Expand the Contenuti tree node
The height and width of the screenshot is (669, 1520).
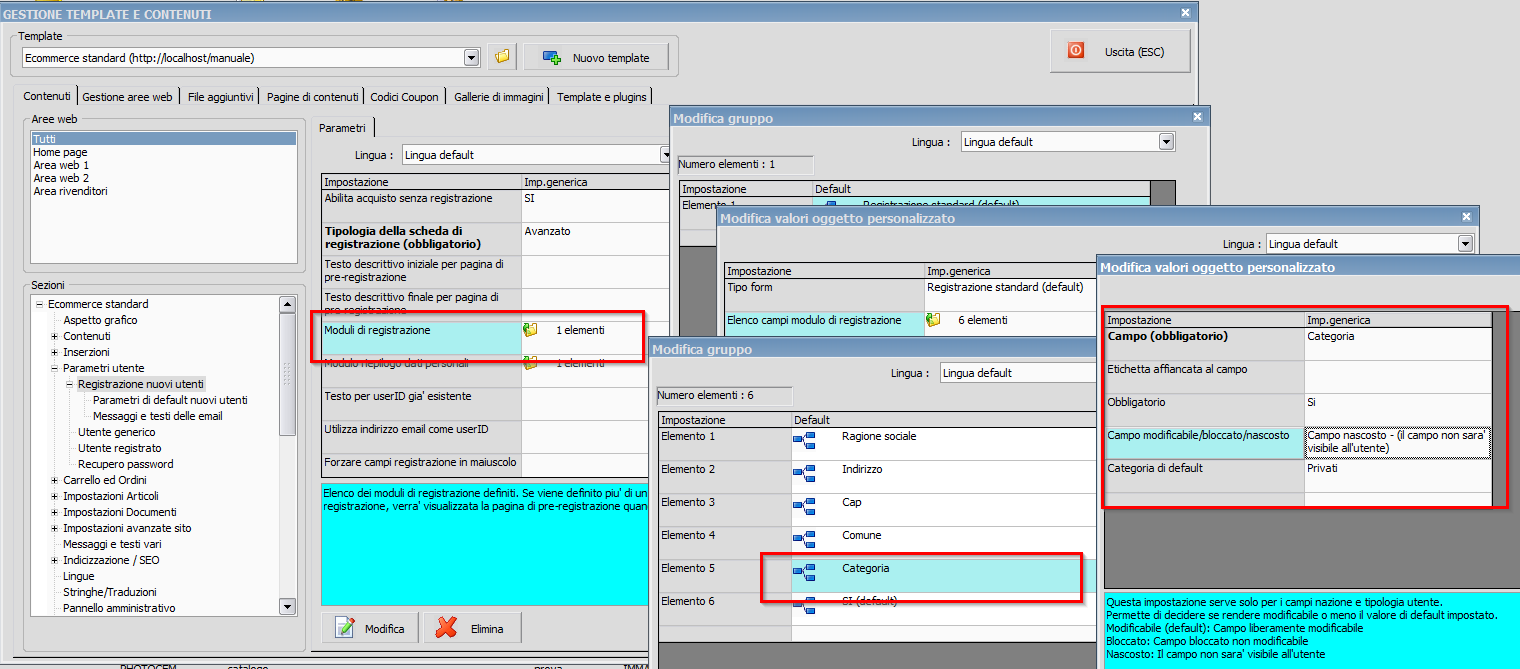tap(54, 336)
